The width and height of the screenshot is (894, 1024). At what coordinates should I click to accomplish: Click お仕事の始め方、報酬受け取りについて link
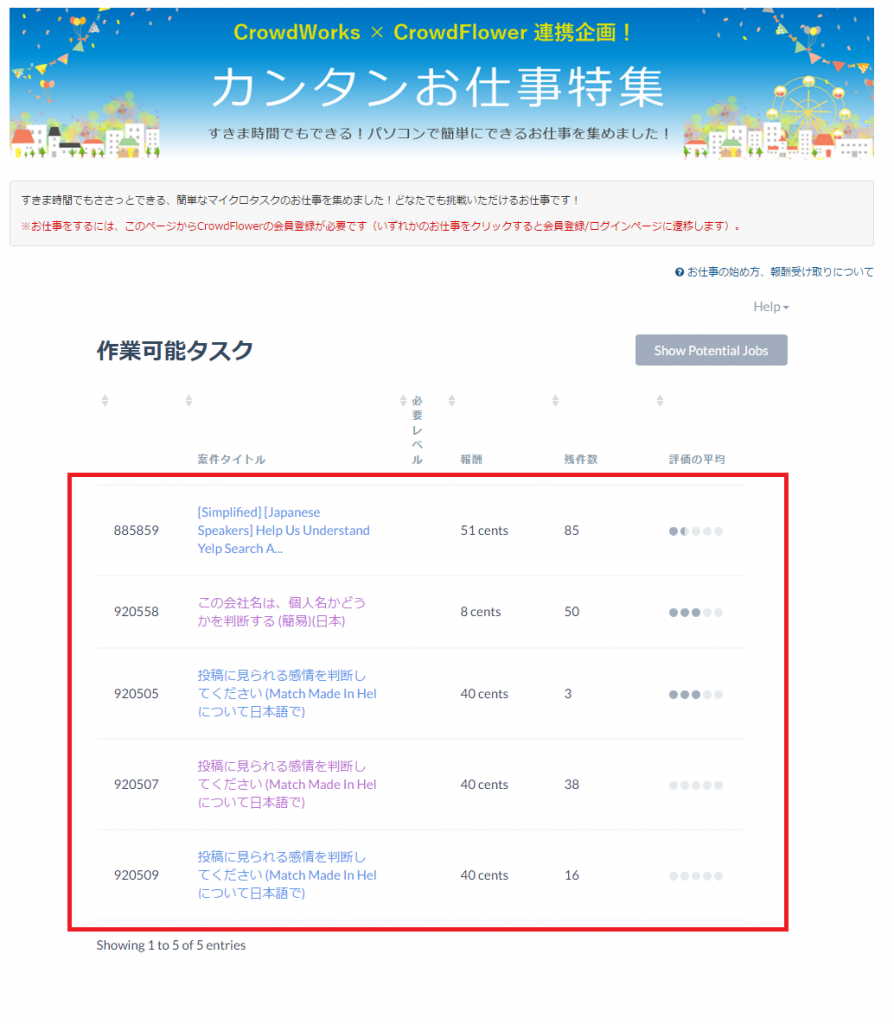790,271
